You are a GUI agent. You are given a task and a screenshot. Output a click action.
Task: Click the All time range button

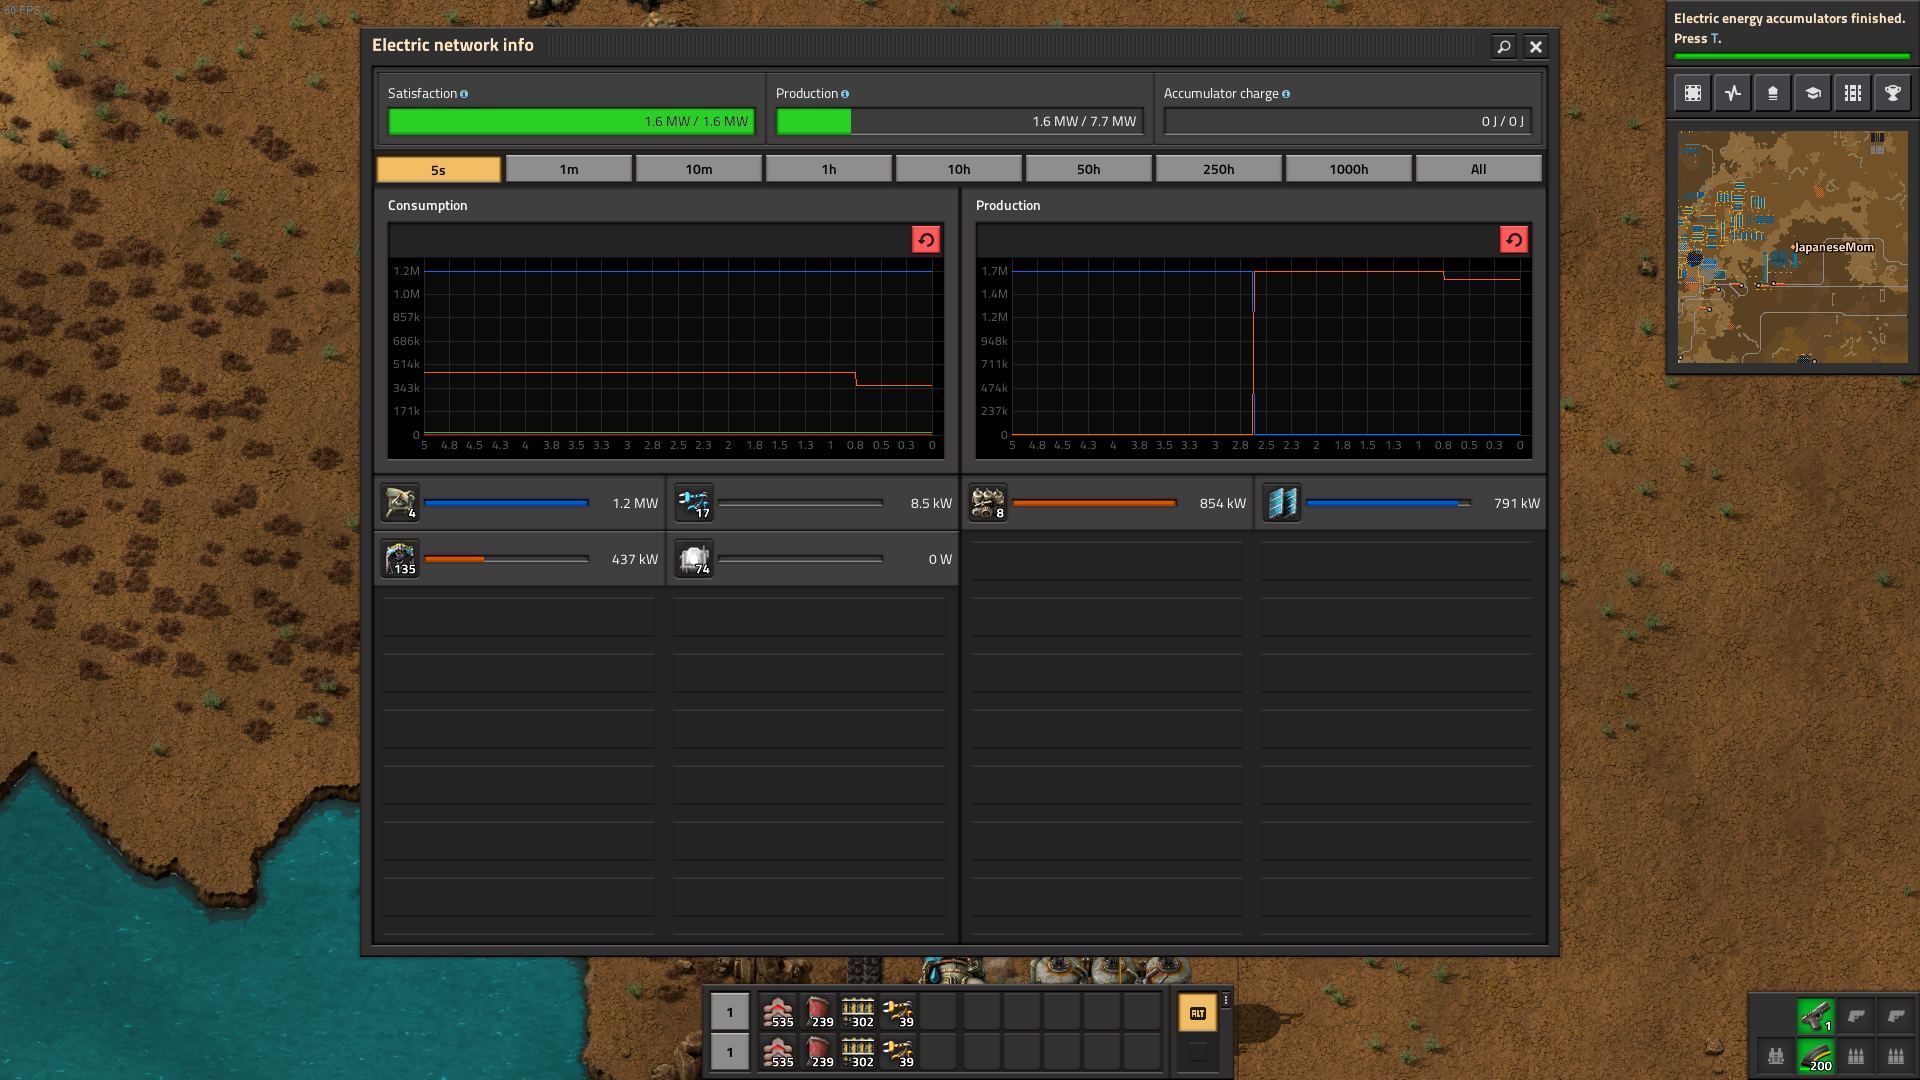1478,169
